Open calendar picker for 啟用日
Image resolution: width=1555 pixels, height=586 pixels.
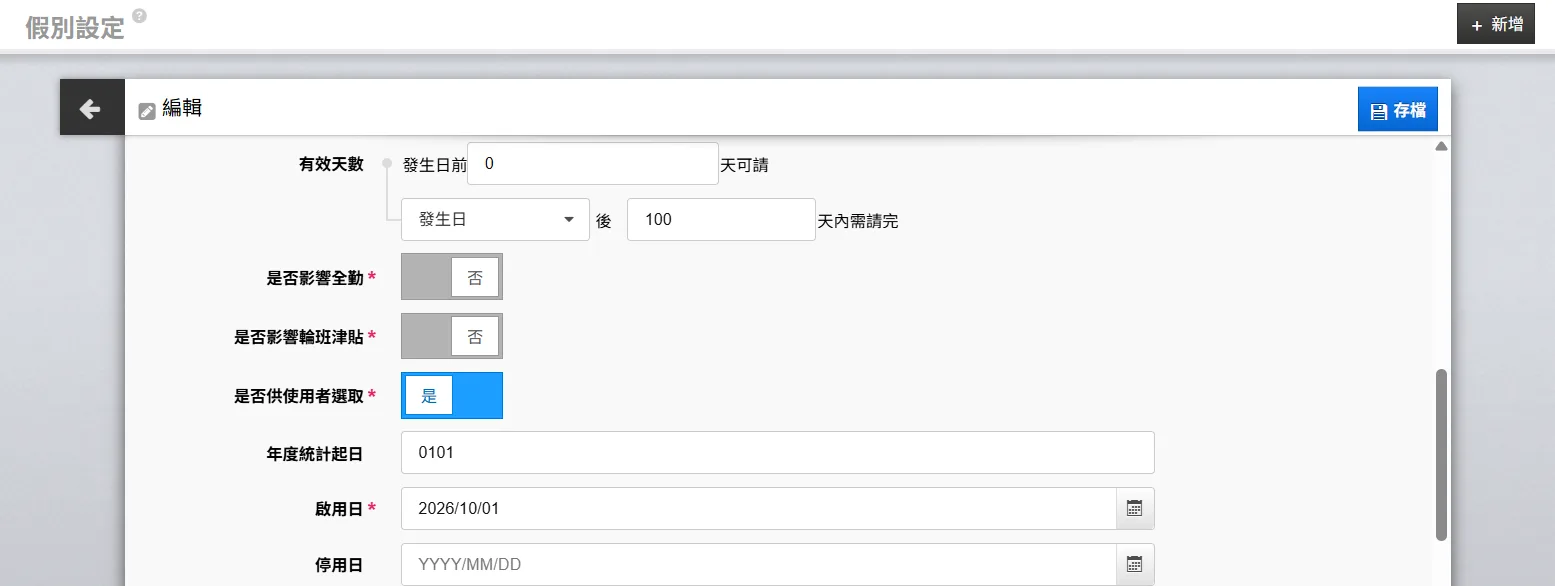(1135, 508)
